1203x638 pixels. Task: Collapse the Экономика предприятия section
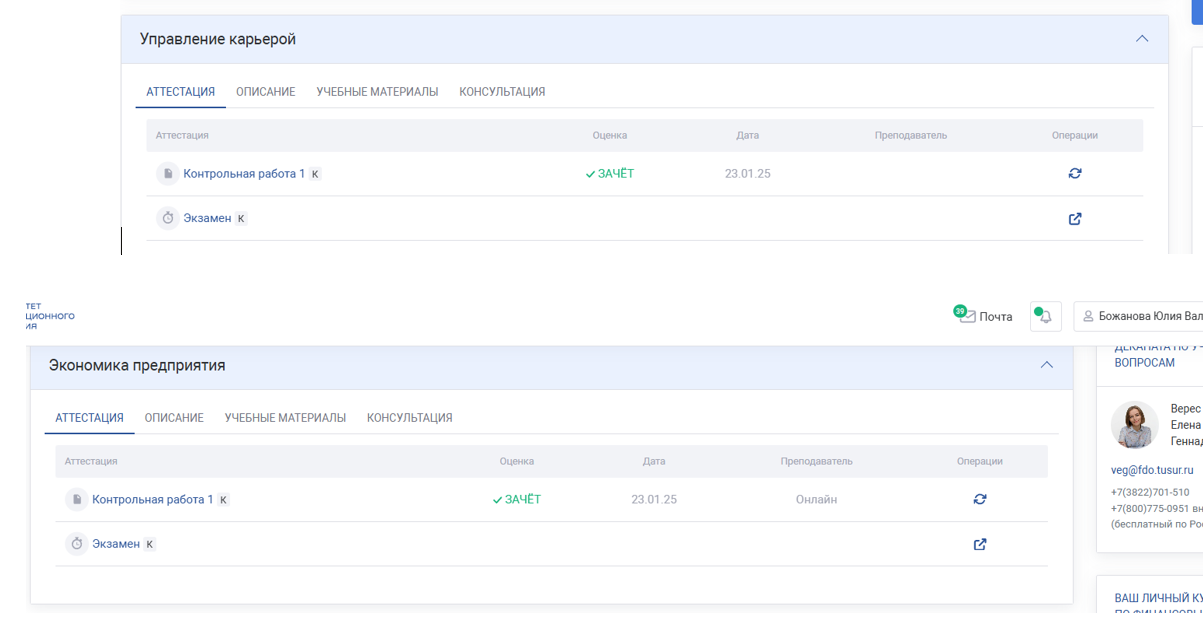pyautogui.click(x=1047, y=365)
